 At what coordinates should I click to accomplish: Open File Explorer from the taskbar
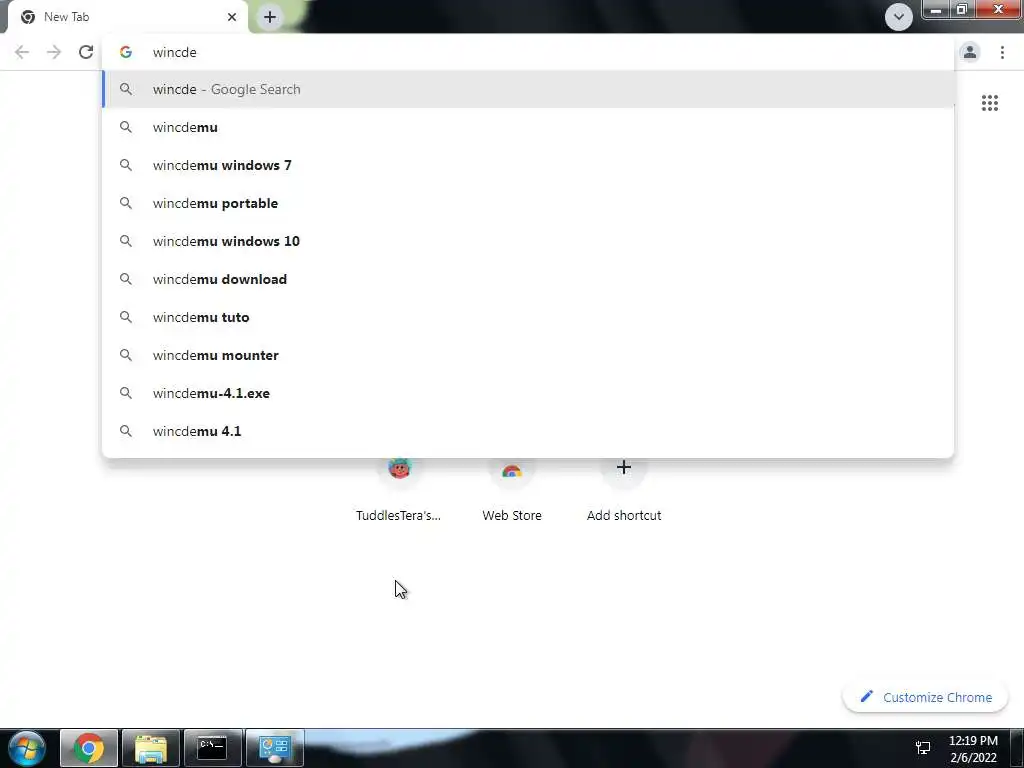pos(150,748)
